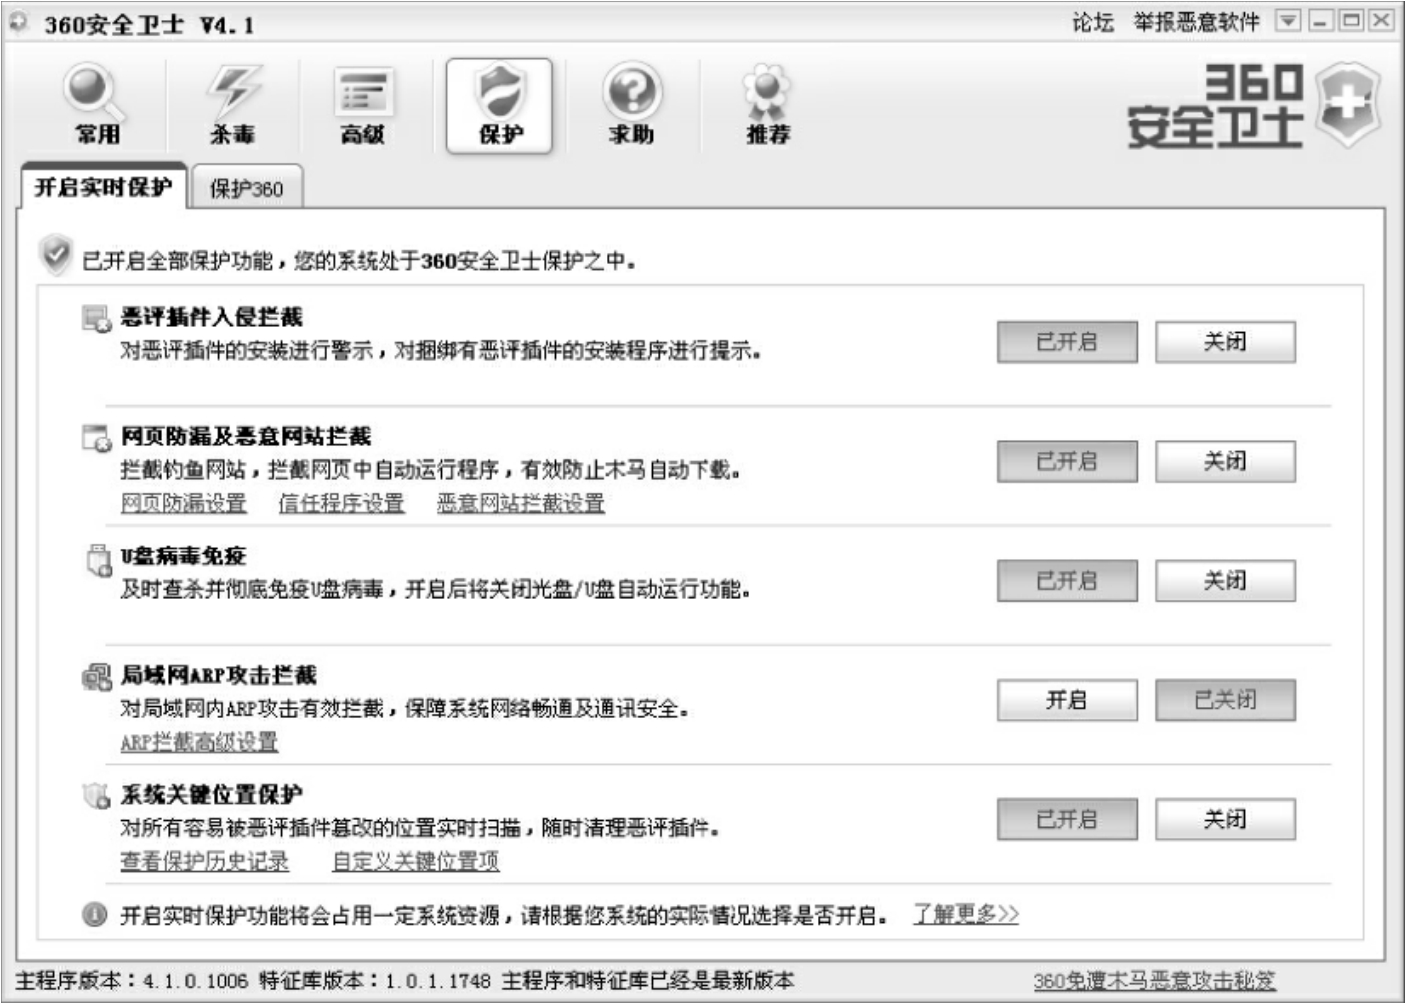This screenshot has width=1405, height=1003.
Task: Click the 360安全卫士 shield logo
Action: click(x=1347, y=105)
